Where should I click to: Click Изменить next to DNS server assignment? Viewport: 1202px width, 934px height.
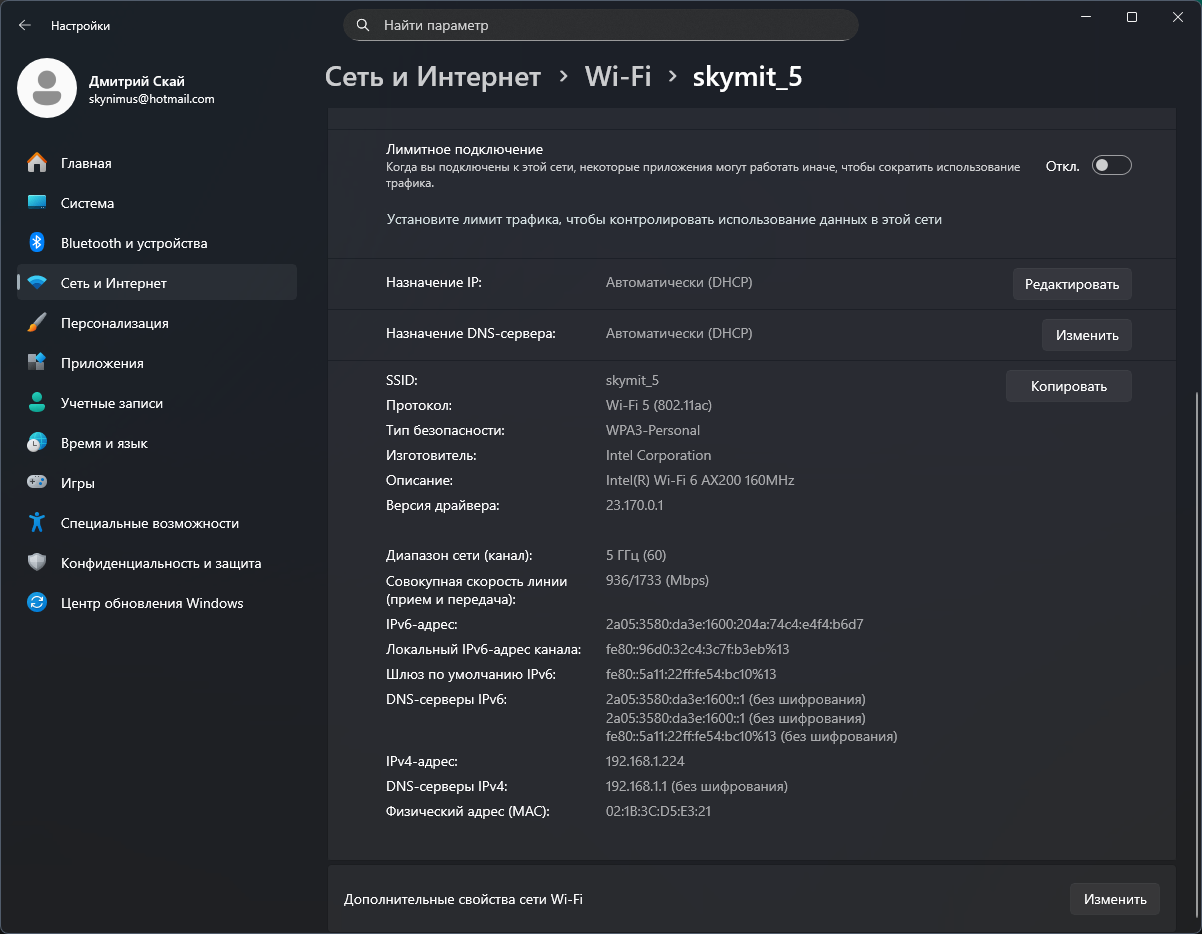pos(1086,335)
